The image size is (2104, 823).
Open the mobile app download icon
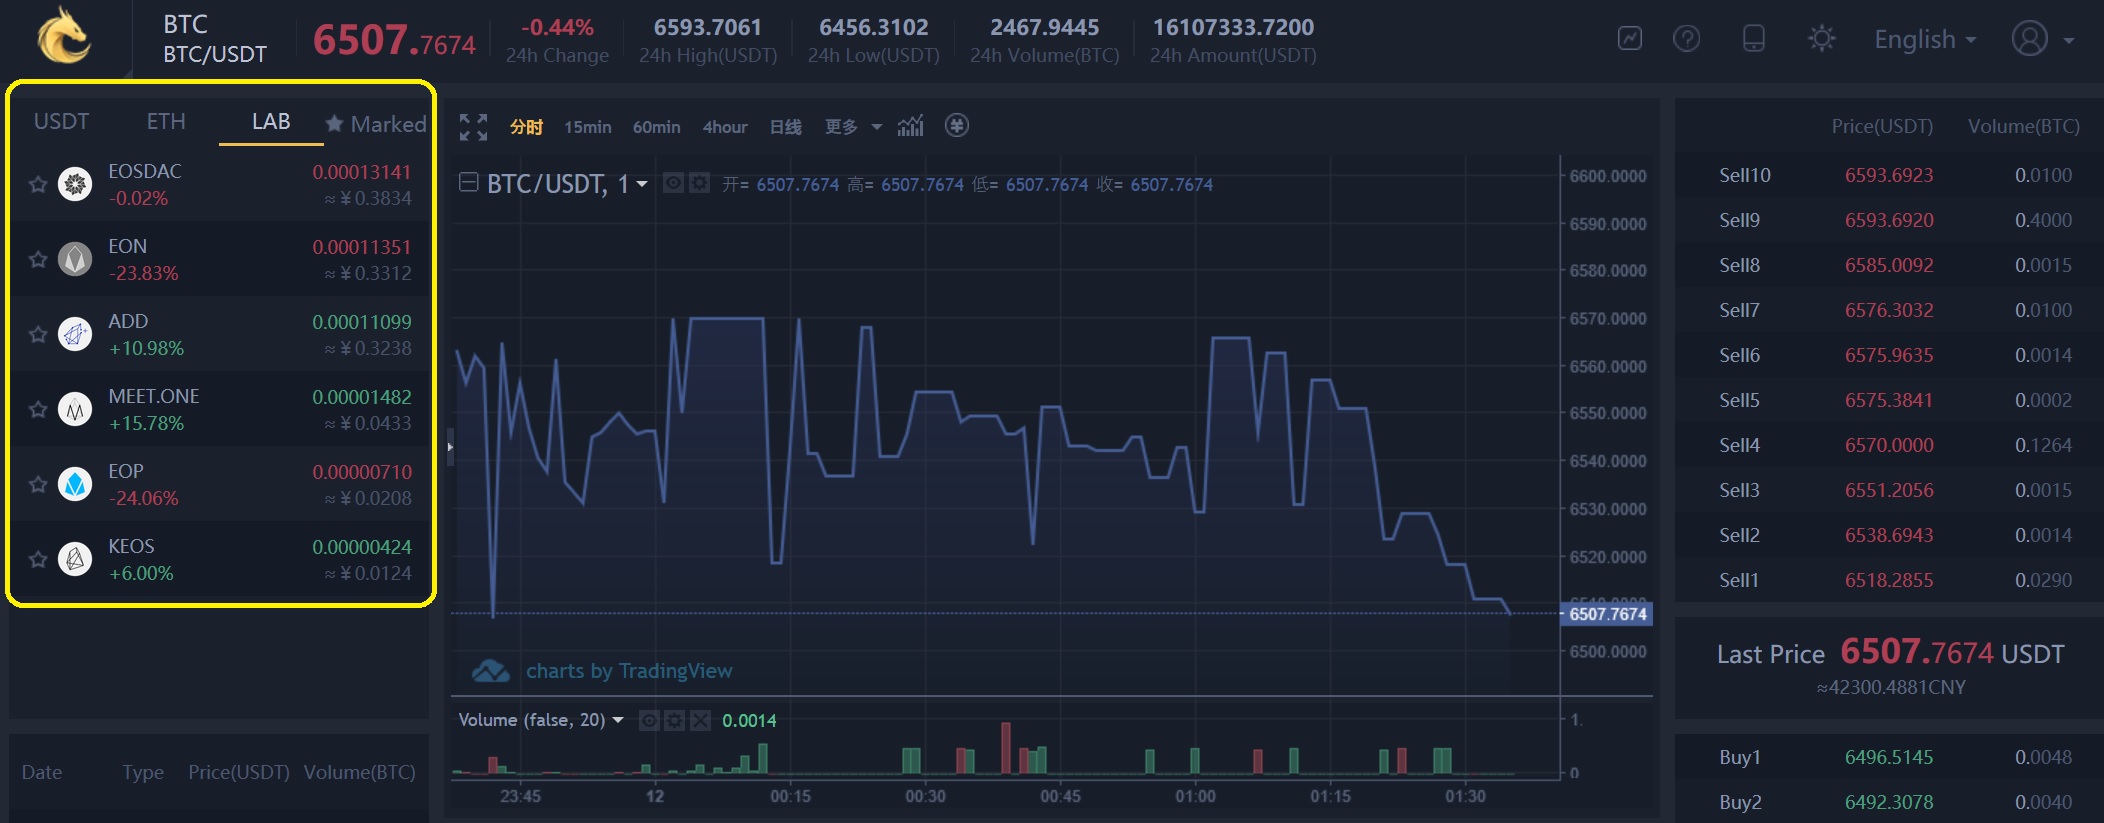[x=1753, y=39]
